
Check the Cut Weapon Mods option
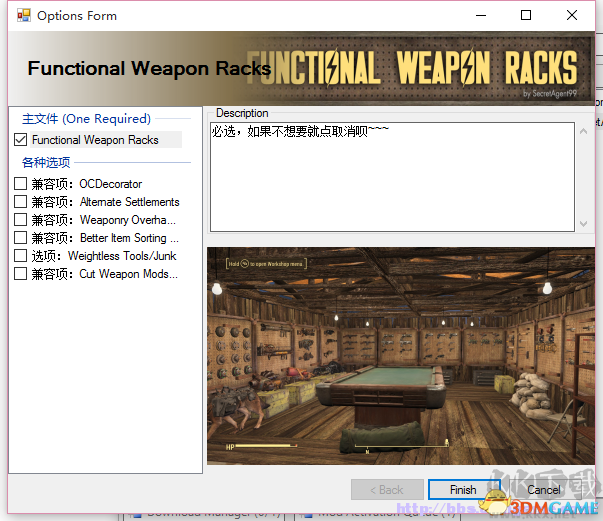point(20,274)
